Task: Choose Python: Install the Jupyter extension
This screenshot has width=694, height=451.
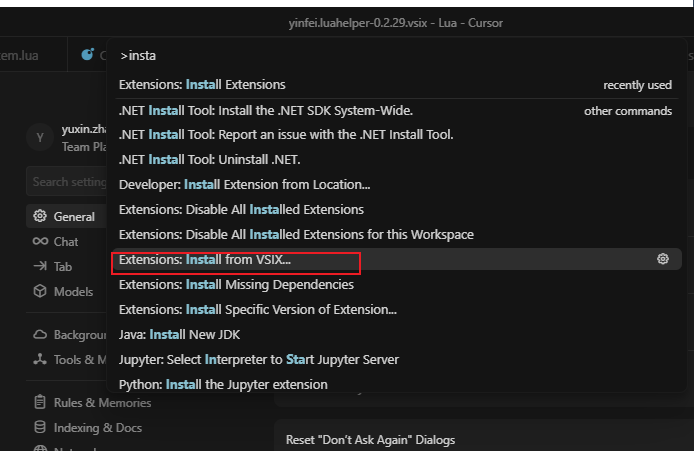Action: (222, 384)
